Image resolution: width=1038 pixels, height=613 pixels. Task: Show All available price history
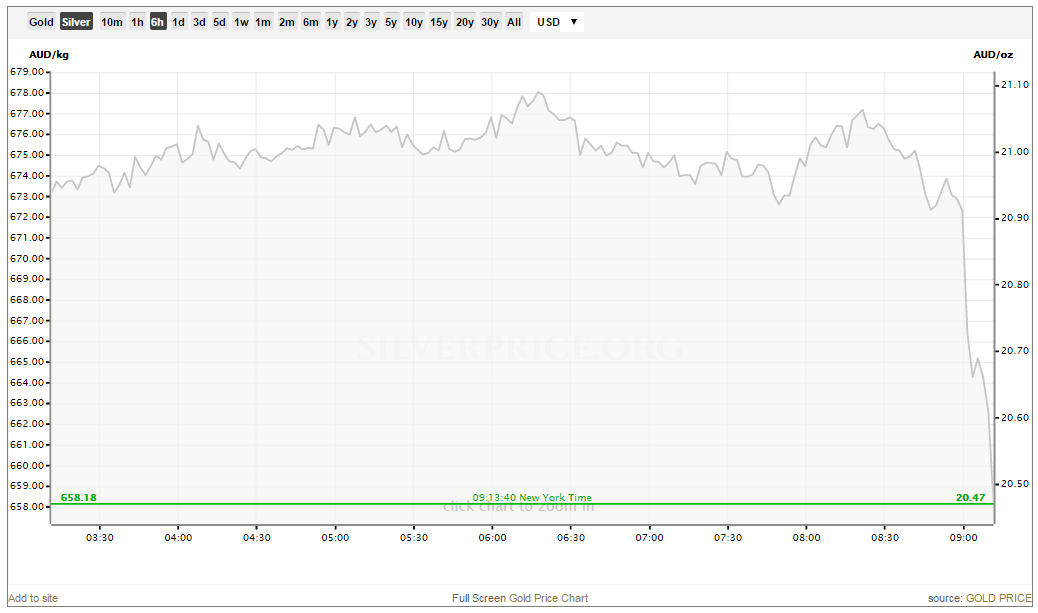click(x=514, y=22)
